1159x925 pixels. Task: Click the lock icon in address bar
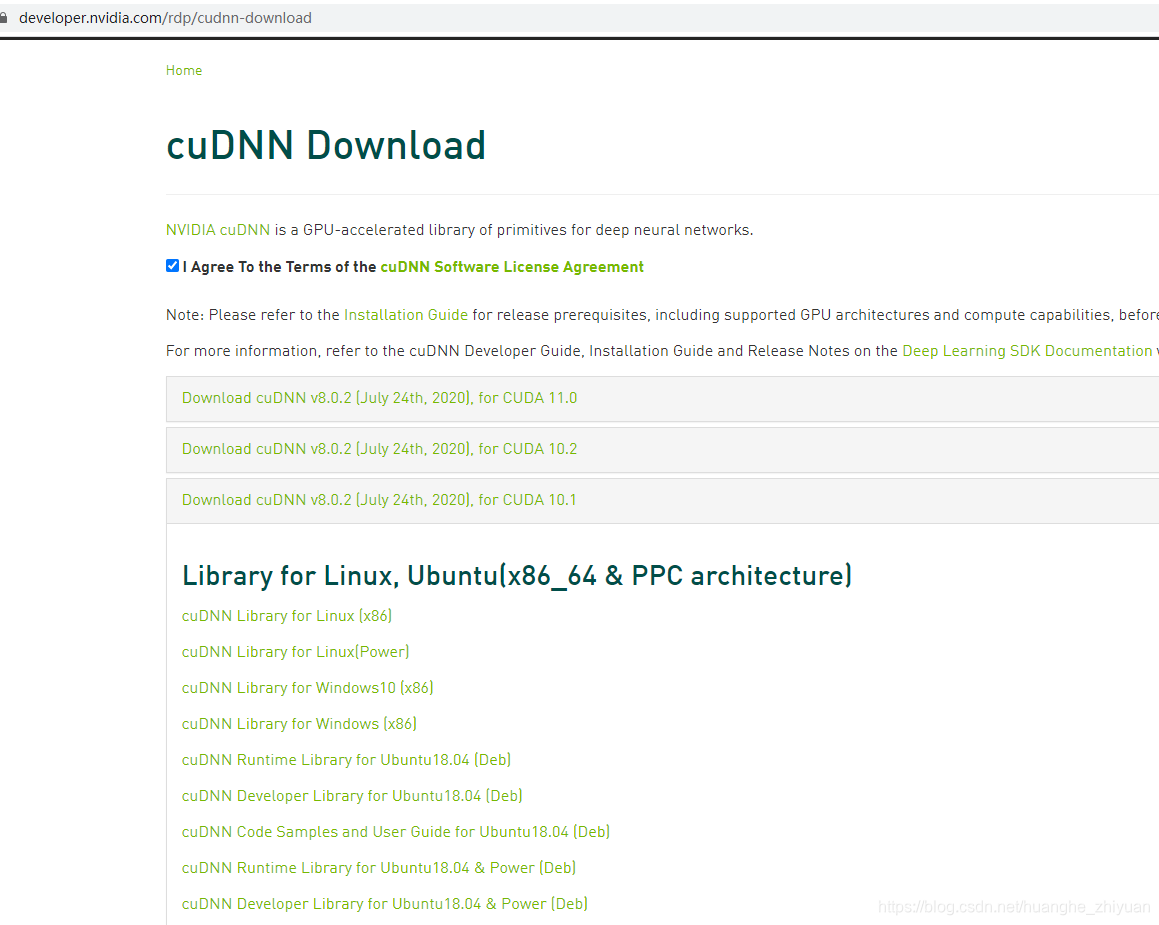[x=3, y=18]
